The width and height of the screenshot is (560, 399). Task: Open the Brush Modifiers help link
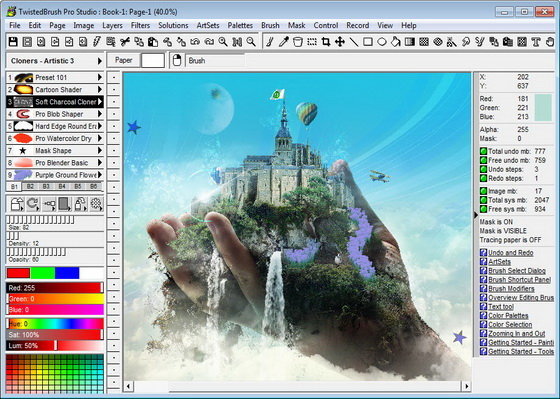(511, 289)
